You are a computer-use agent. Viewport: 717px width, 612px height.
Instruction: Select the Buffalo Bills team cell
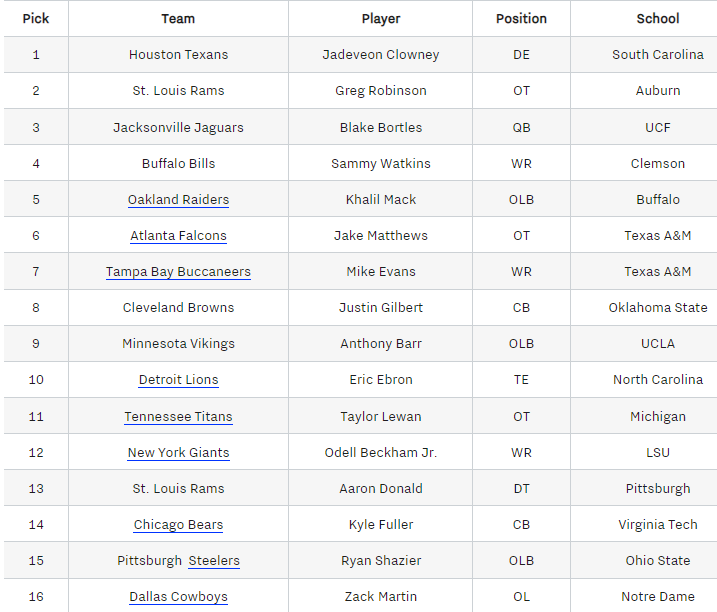click(x=178, y=163)
